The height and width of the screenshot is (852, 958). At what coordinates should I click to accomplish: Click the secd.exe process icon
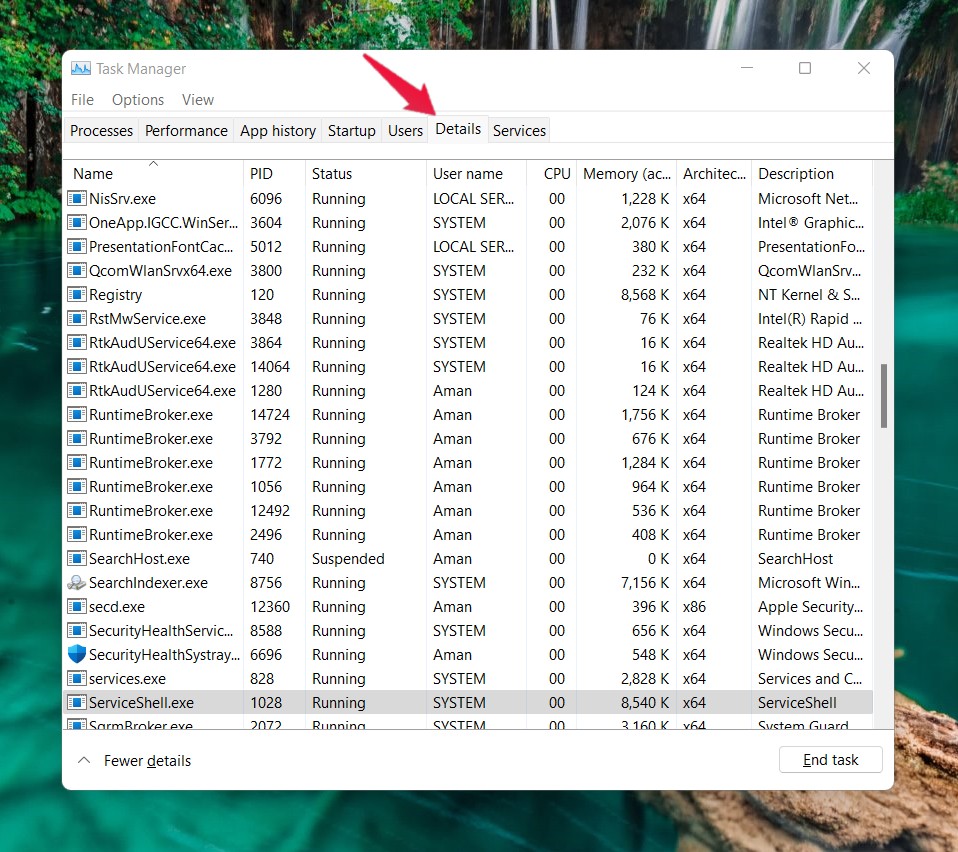77,607
